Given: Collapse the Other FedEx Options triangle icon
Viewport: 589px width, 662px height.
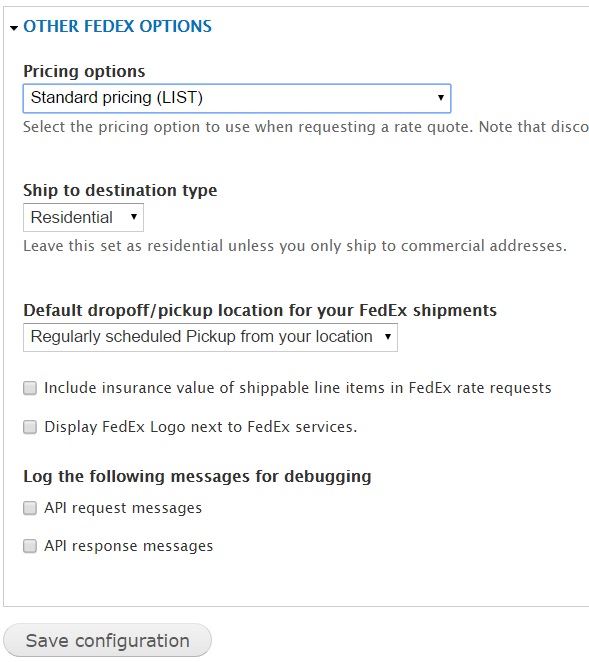Looking at the screenshot, I should coord(14,28).
